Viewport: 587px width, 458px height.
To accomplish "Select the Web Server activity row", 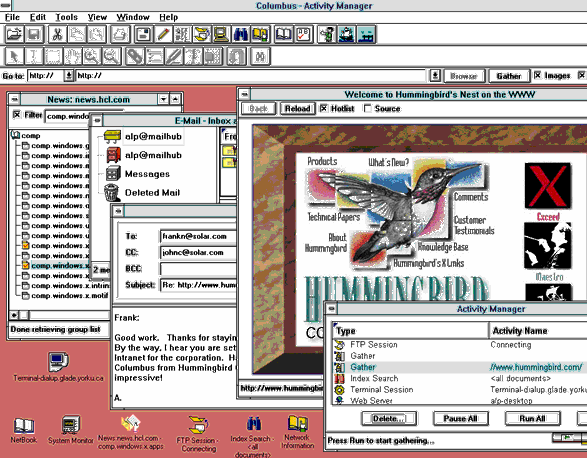I will point(460,400).
